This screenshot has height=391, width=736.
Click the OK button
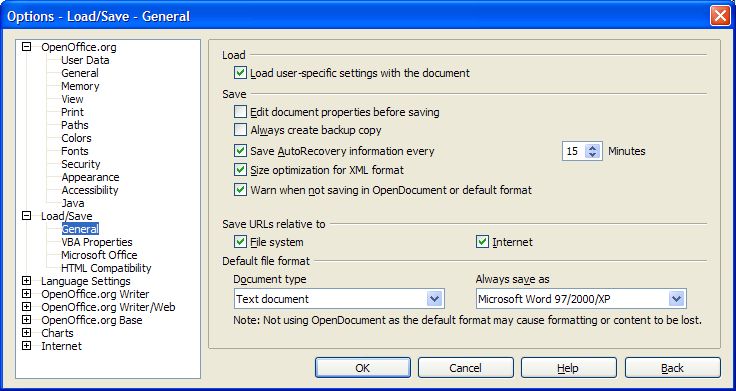(x=363, y=368)
